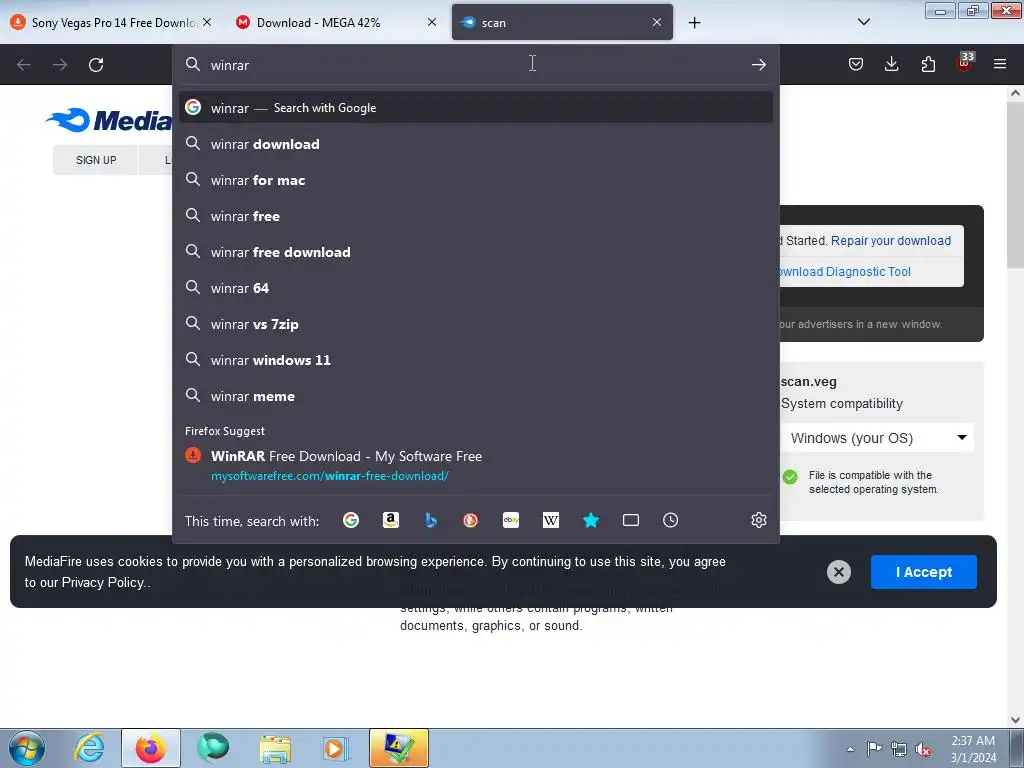Select the winrar vs 7zip suggestion
This screenshot has height=768, width=1024.
coord(475,323)
